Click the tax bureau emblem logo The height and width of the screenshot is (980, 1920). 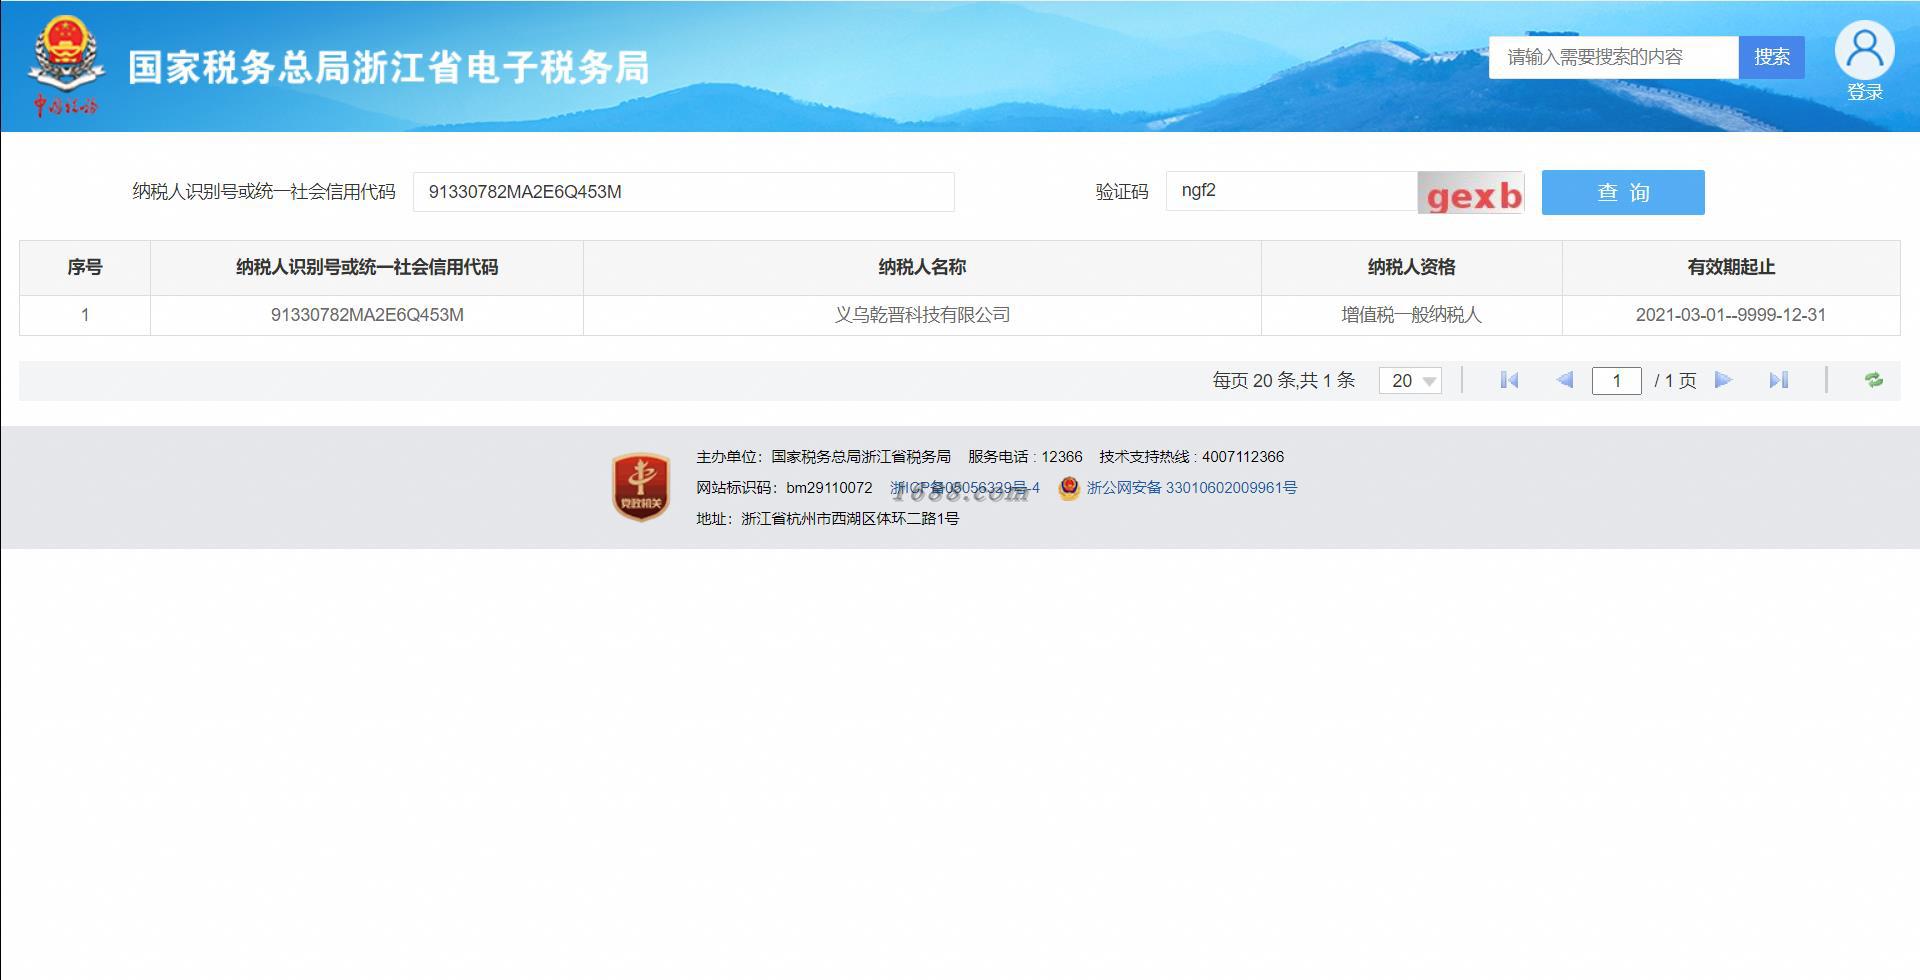(x=65, y=66)
